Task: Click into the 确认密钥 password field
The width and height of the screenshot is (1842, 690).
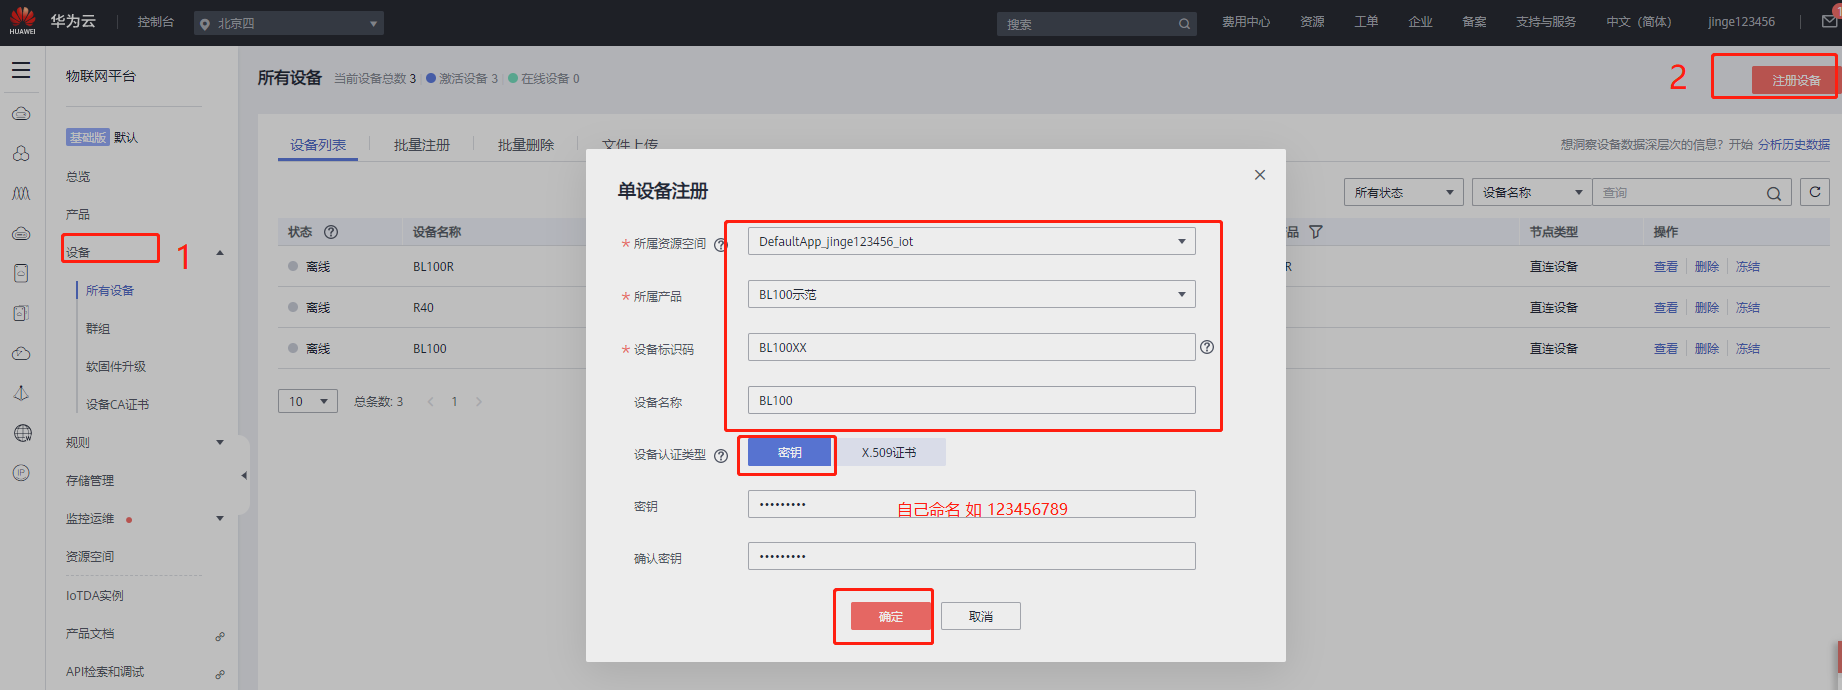Action: pos(971,556)
